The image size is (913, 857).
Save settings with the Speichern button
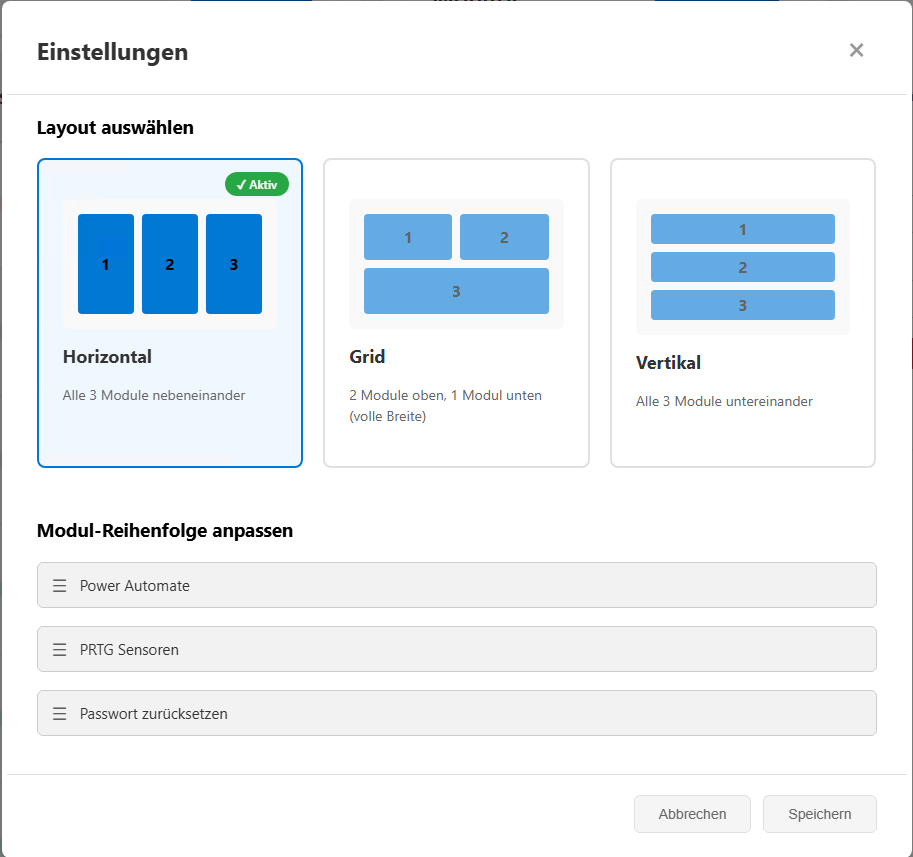(x=820, y=814)
